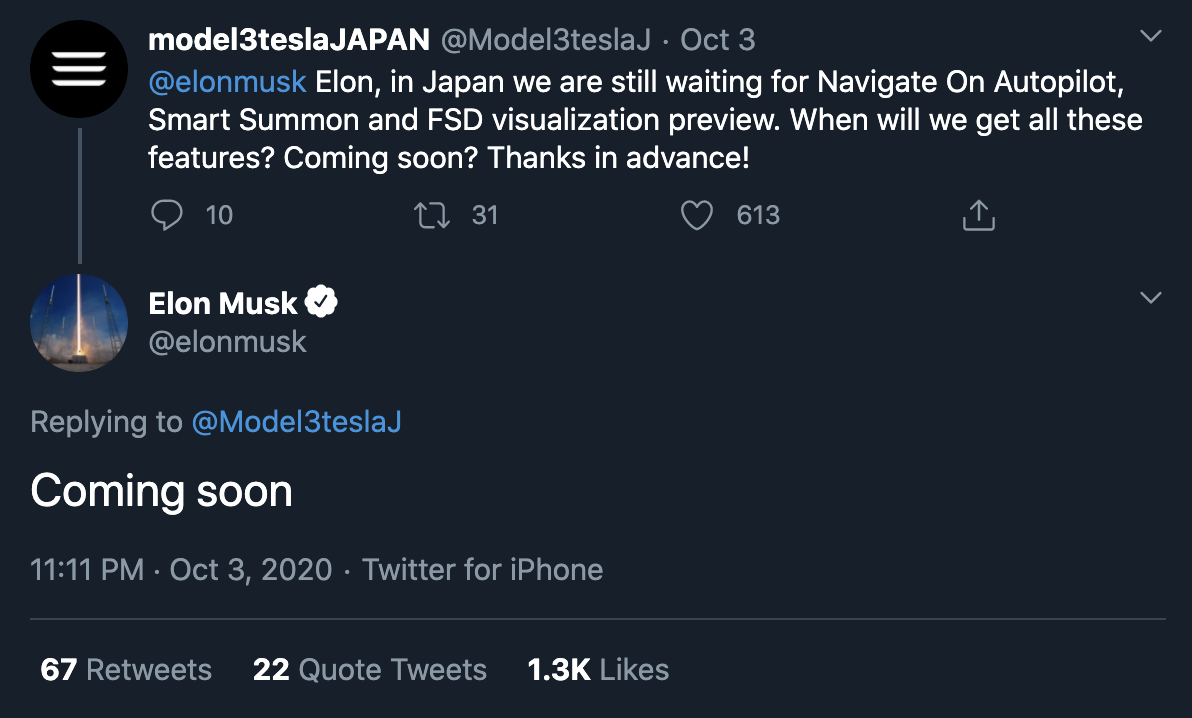
Task: Open the Twitter for iPhone source link
Action: [482, 570]
